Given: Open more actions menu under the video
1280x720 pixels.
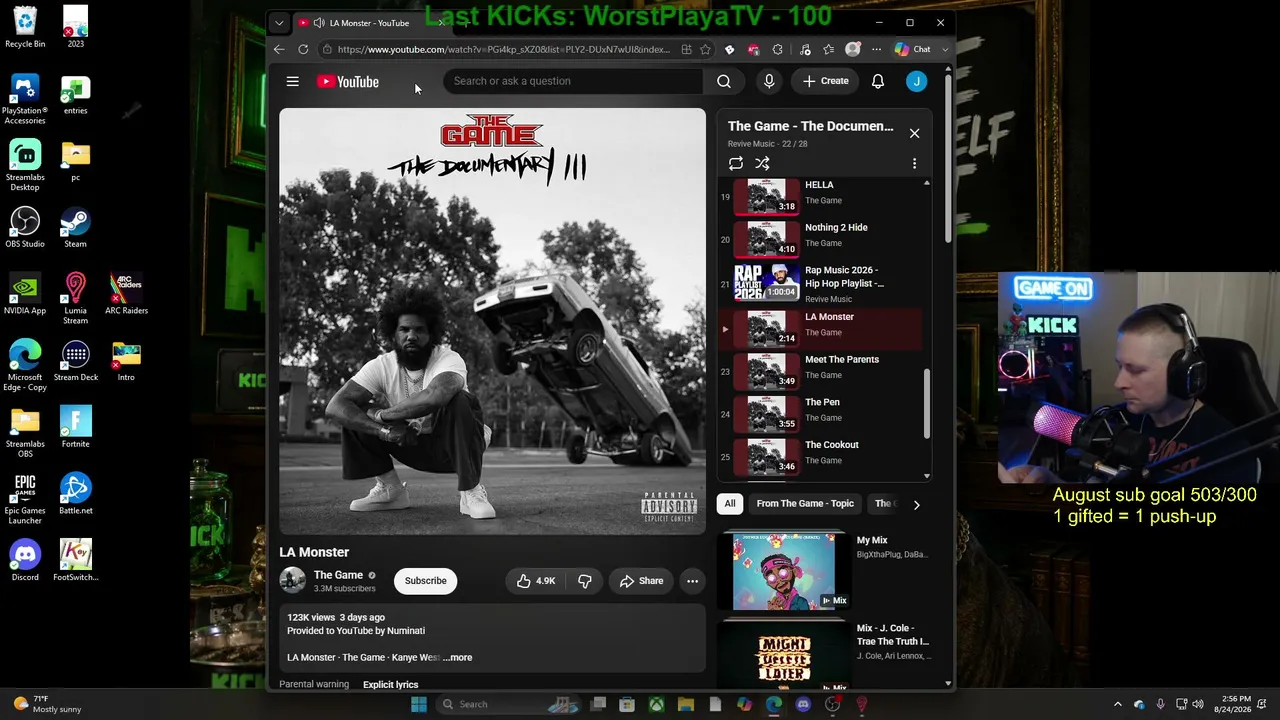Looking at the screenshot, I should pos(692,581).
